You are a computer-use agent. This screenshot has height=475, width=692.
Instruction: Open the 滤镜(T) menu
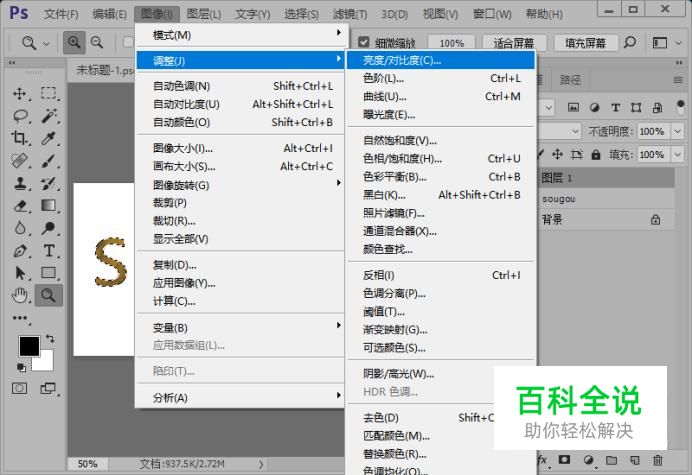click(350, 14)
